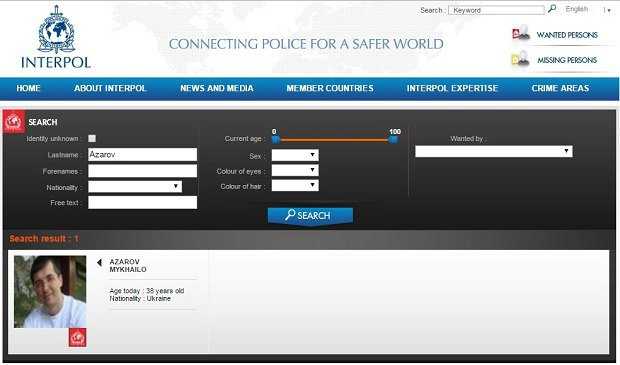Open the Wanted Persons red icon

521,33
